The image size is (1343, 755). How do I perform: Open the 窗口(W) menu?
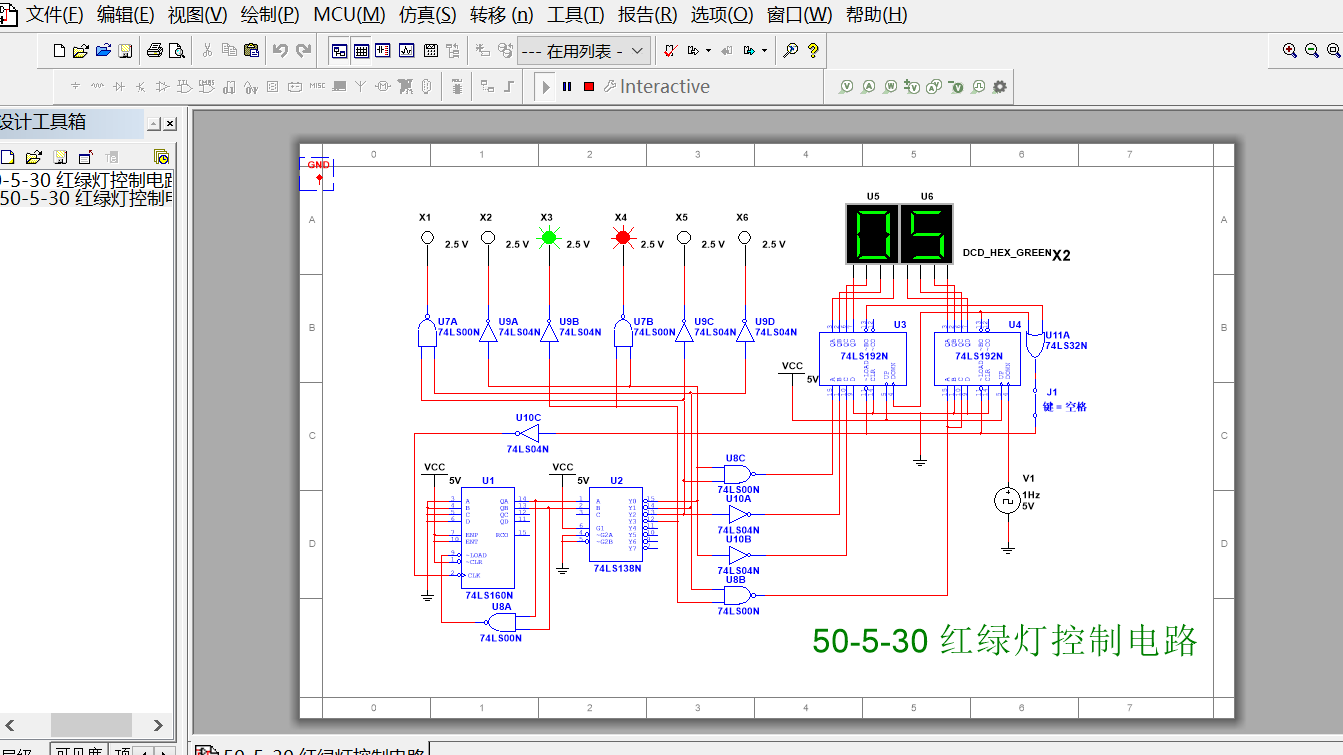click(799, 15)
